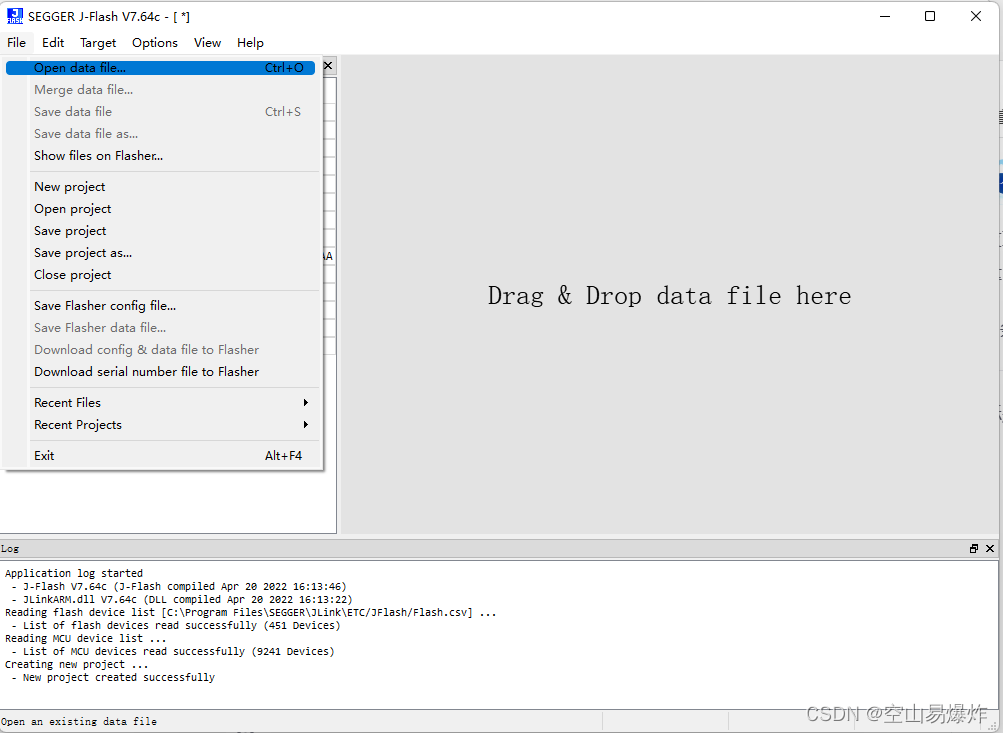Click log line 'Application log started'

coord(74,573)
